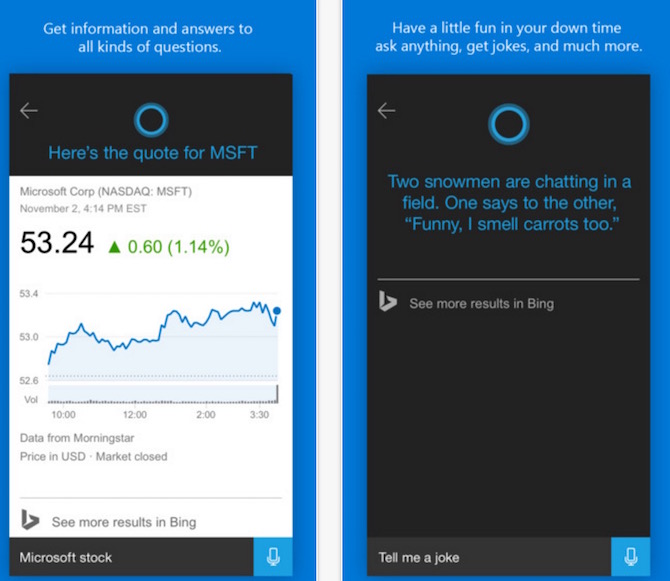Tap the microphone beside "Tell me a joke"

pyautogui.click(x=631, y=557)
